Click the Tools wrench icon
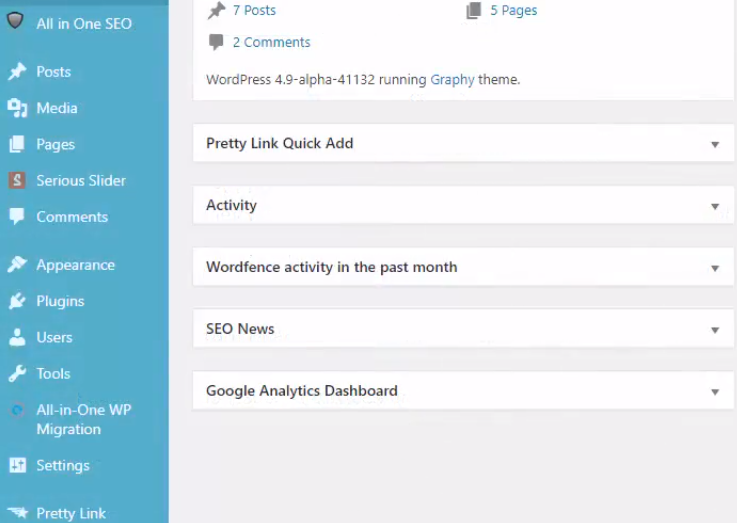Image resolution: width=737 pixels, height=523 pixels. (17, 374)
